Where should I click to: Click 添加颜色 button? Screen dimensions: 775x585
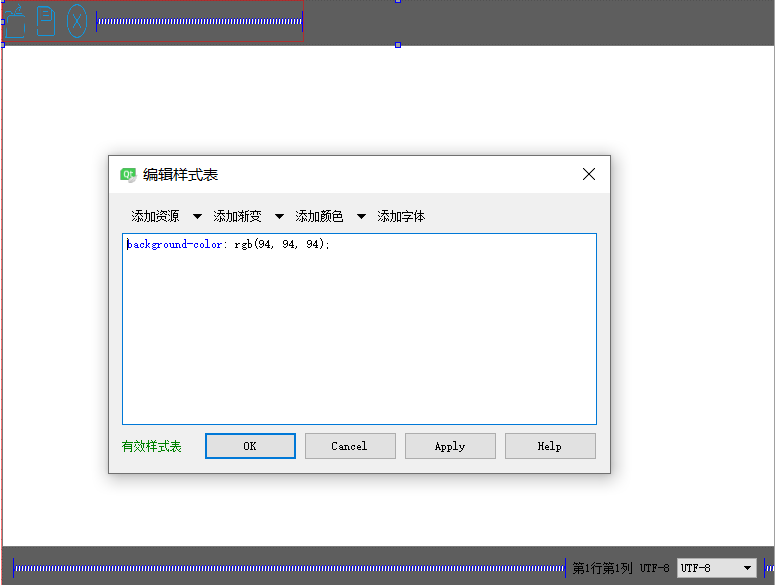pos(319,216)
